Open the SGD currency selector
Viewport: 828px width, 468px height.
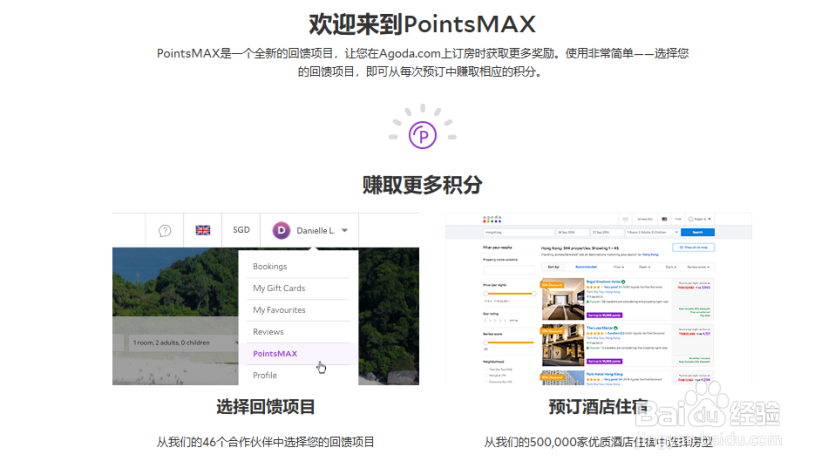click(x=241, y=230)
